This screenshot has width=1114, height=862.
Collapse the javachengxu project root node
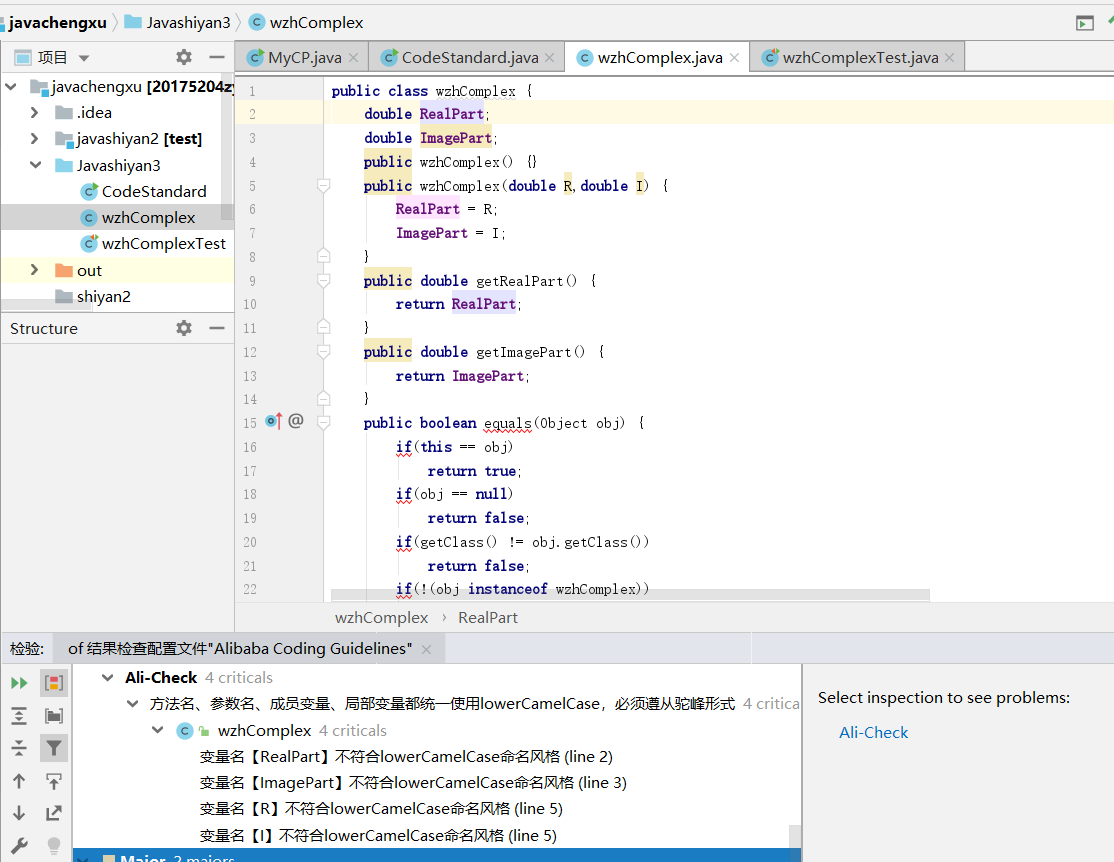tap(11, 87)
